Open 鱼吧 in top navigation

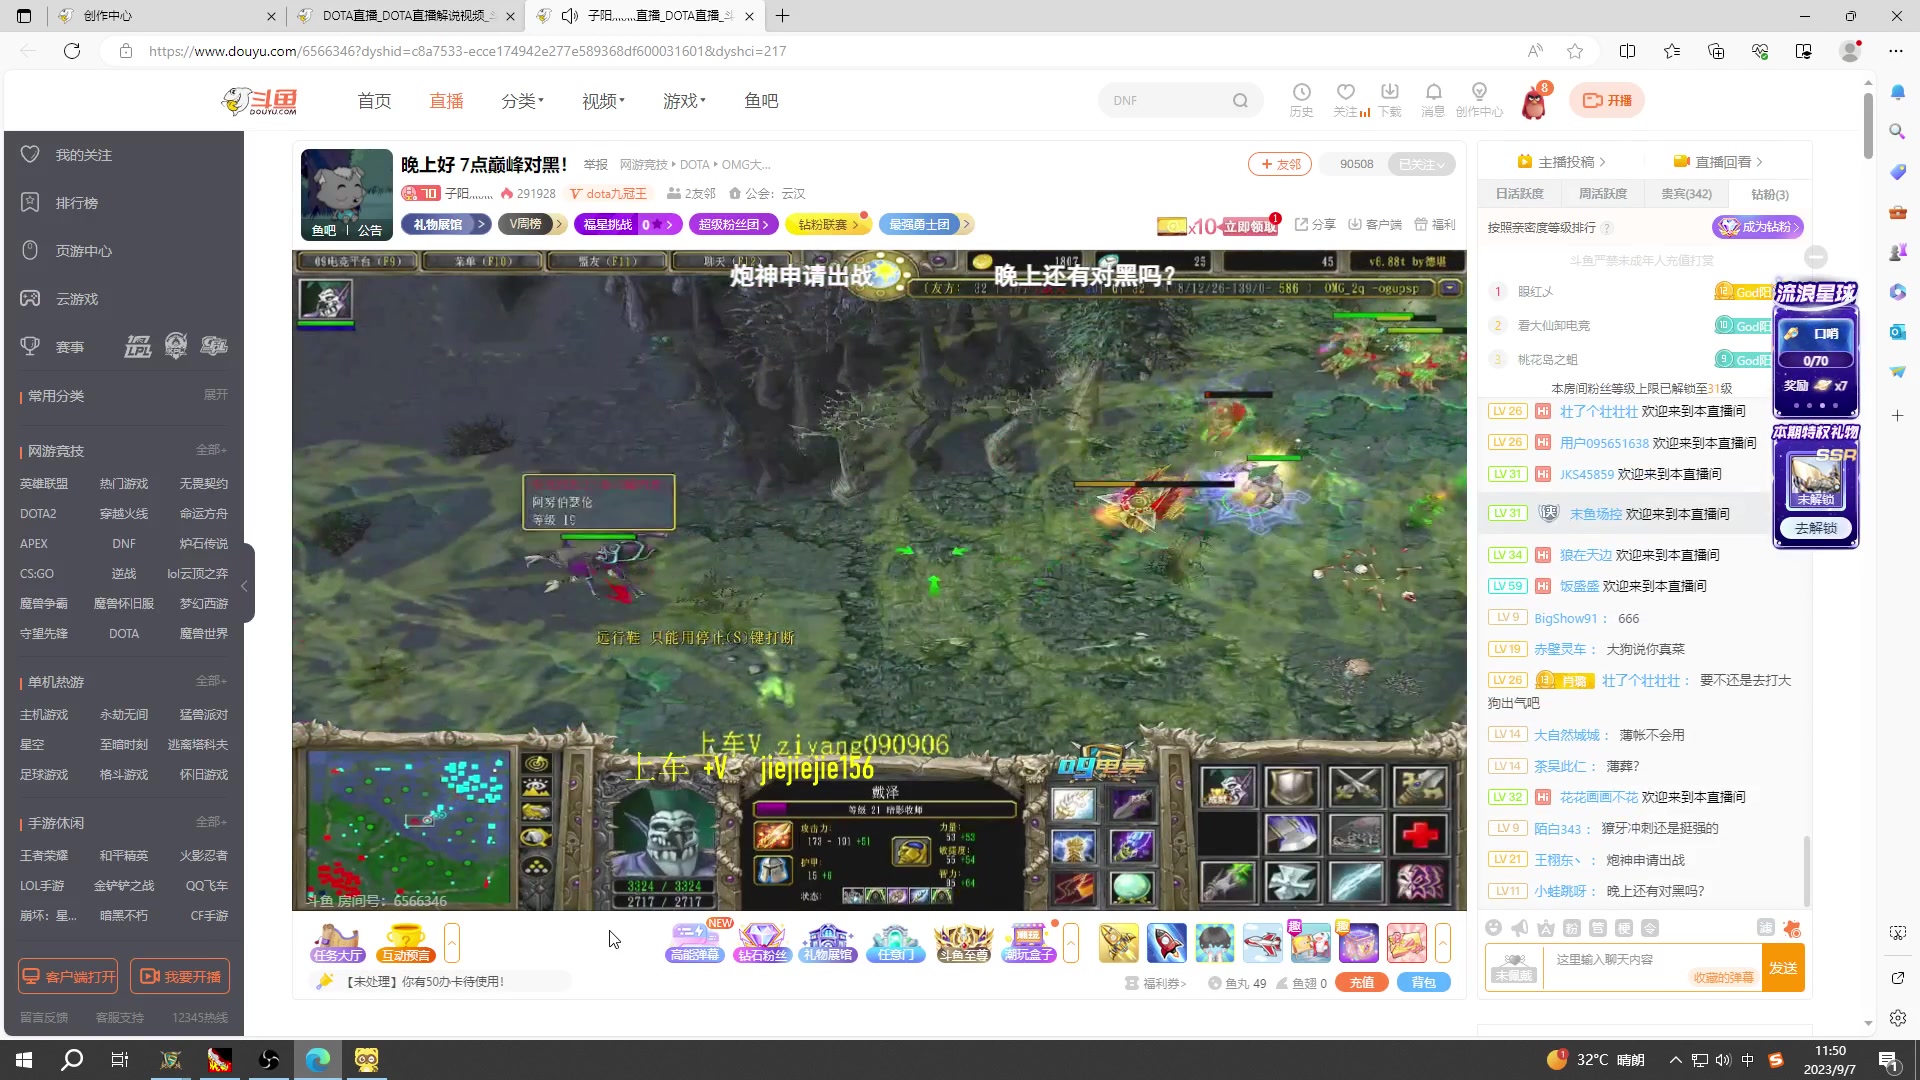coord(761,101)
